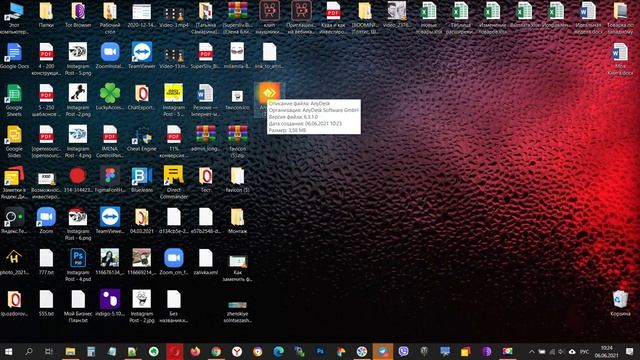The width and height of the screenshot is (640, 360).
Task: Select the Zoom shortcut next to Яндекс
Action: (46, 217)
